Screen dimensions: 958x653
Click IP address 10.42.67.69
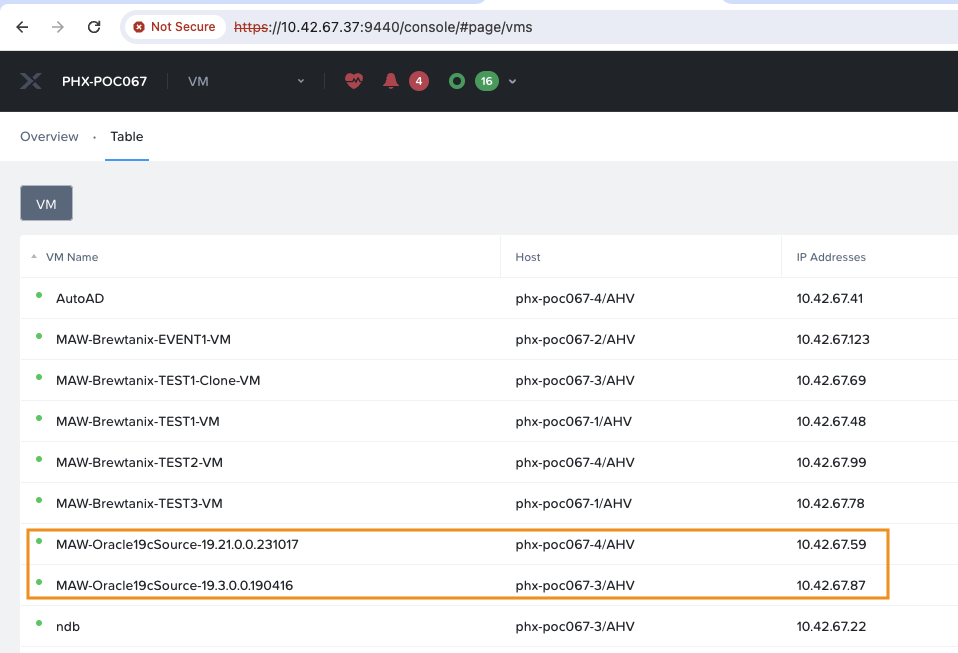click(x=831, y=381)
